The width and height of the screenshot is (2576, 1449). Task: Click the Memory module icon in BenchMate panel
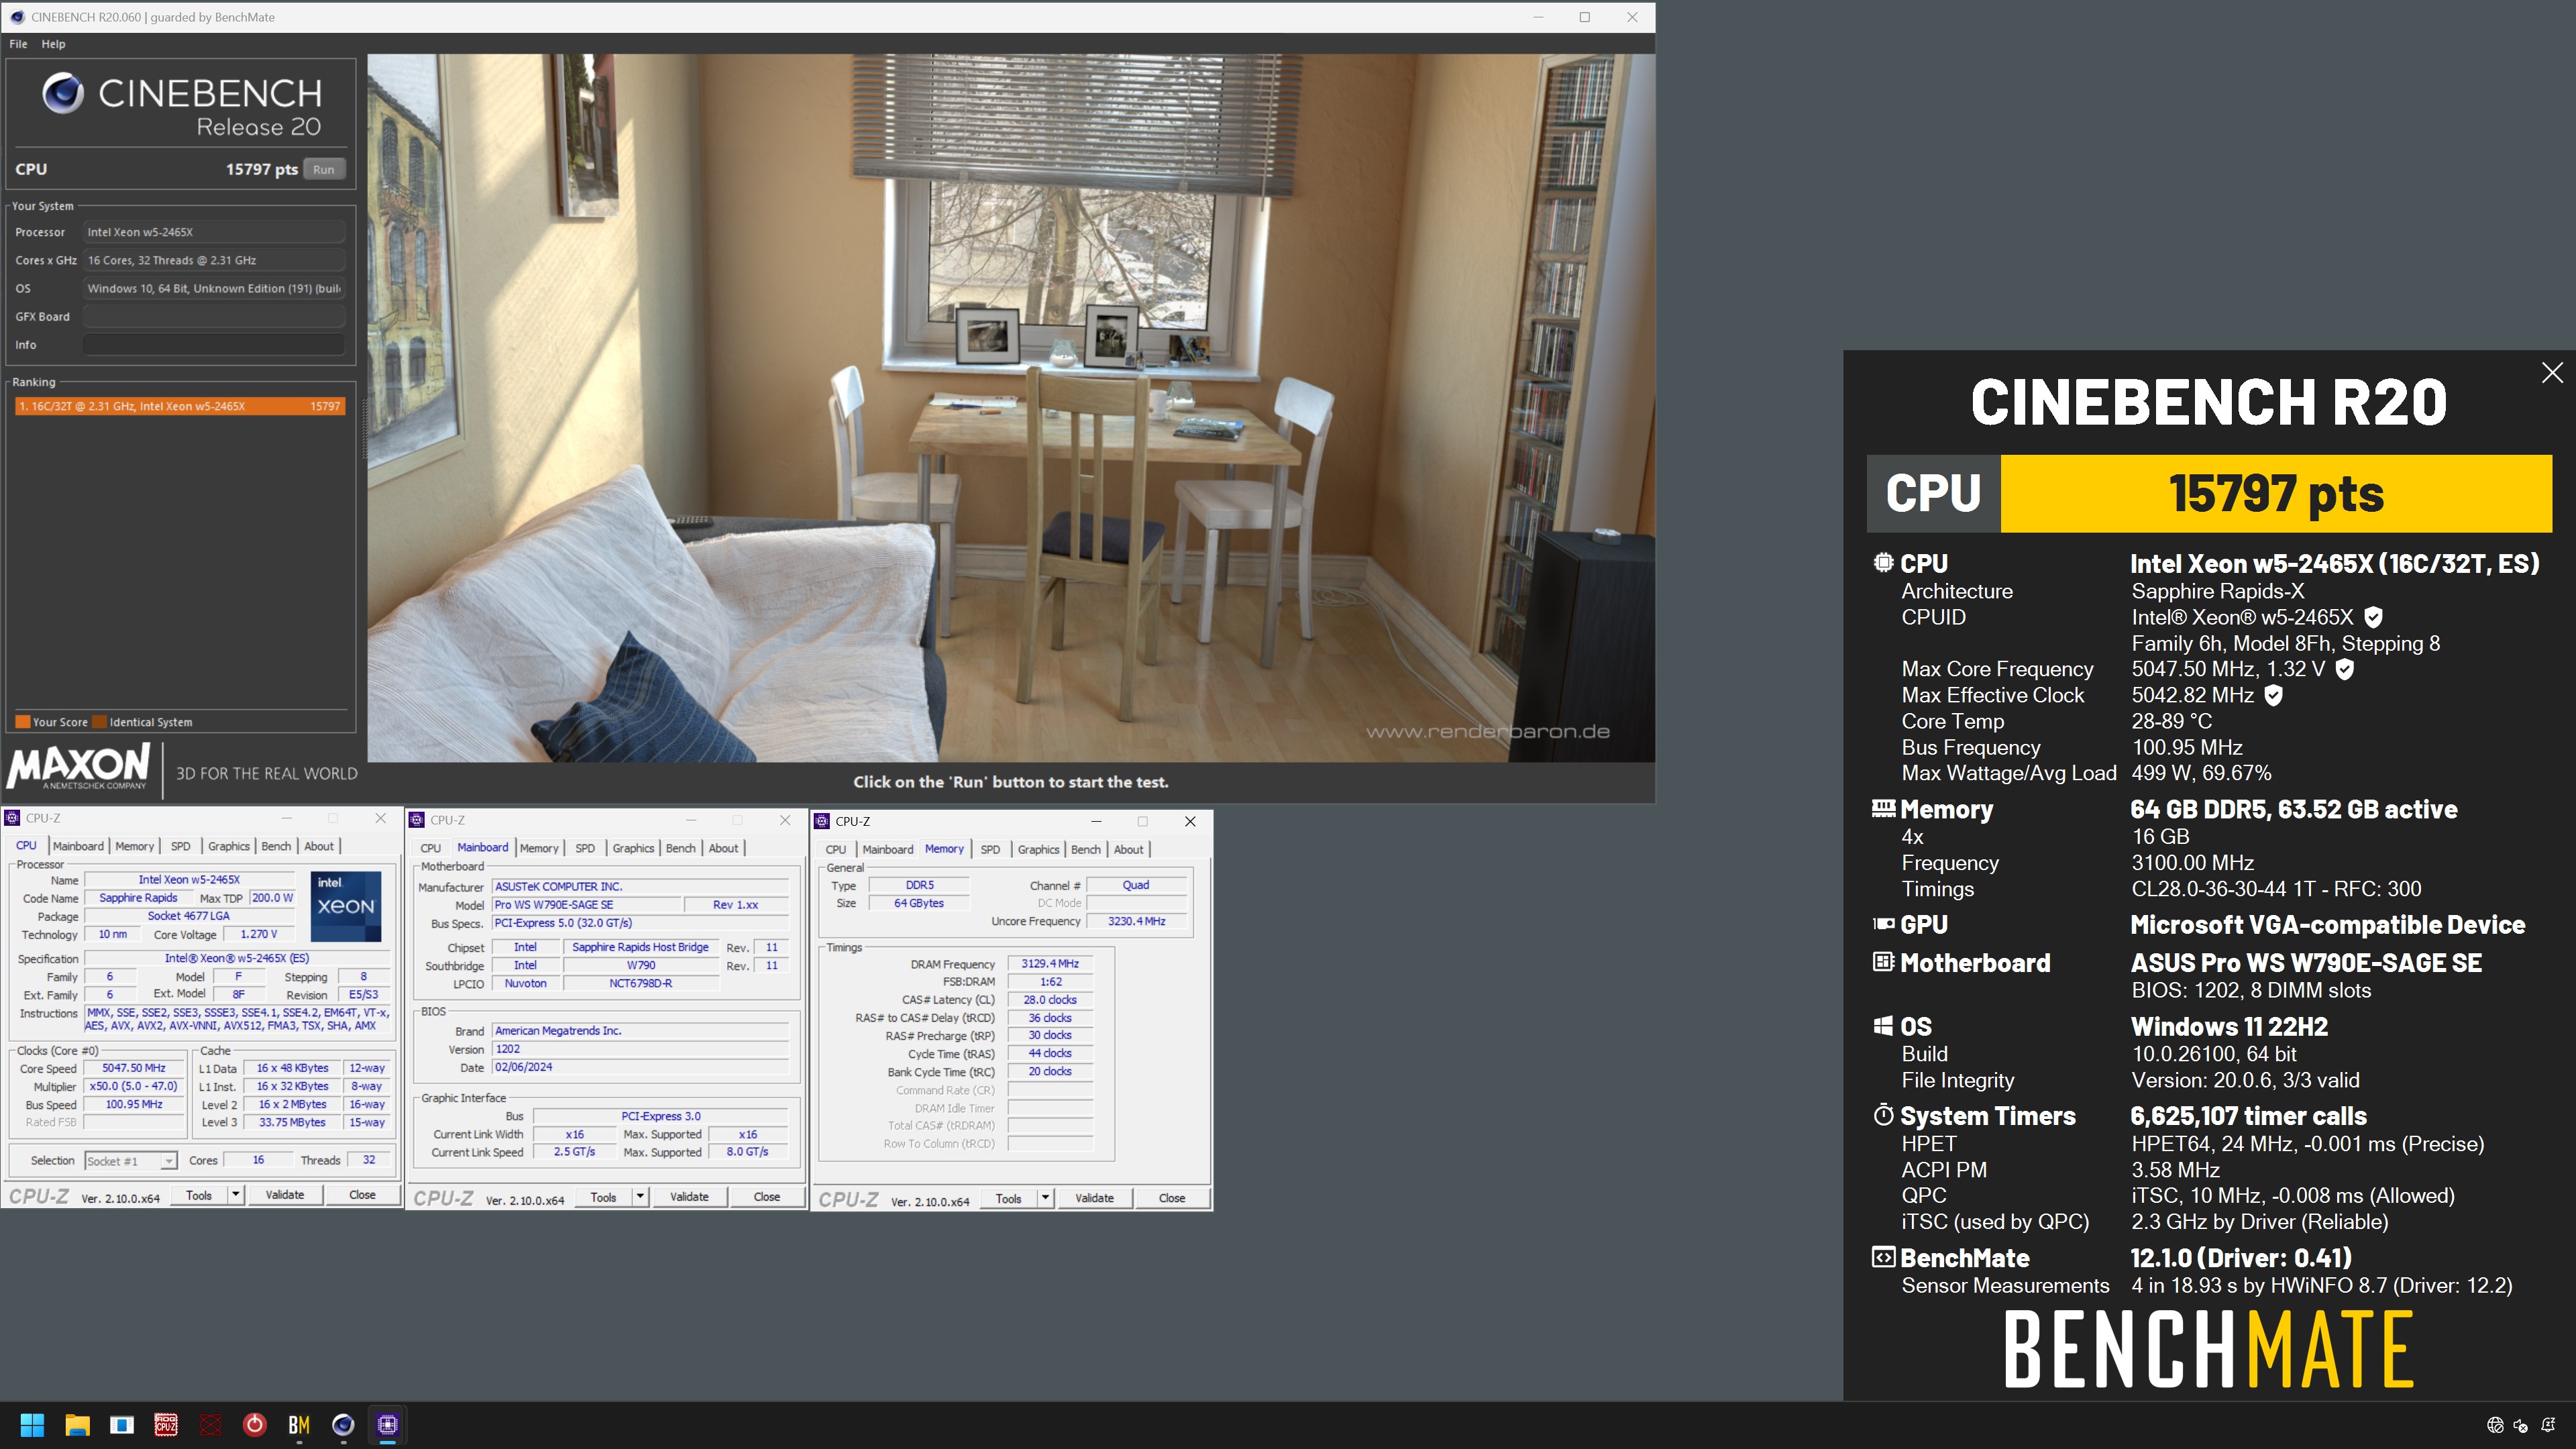click(1883, 808)
